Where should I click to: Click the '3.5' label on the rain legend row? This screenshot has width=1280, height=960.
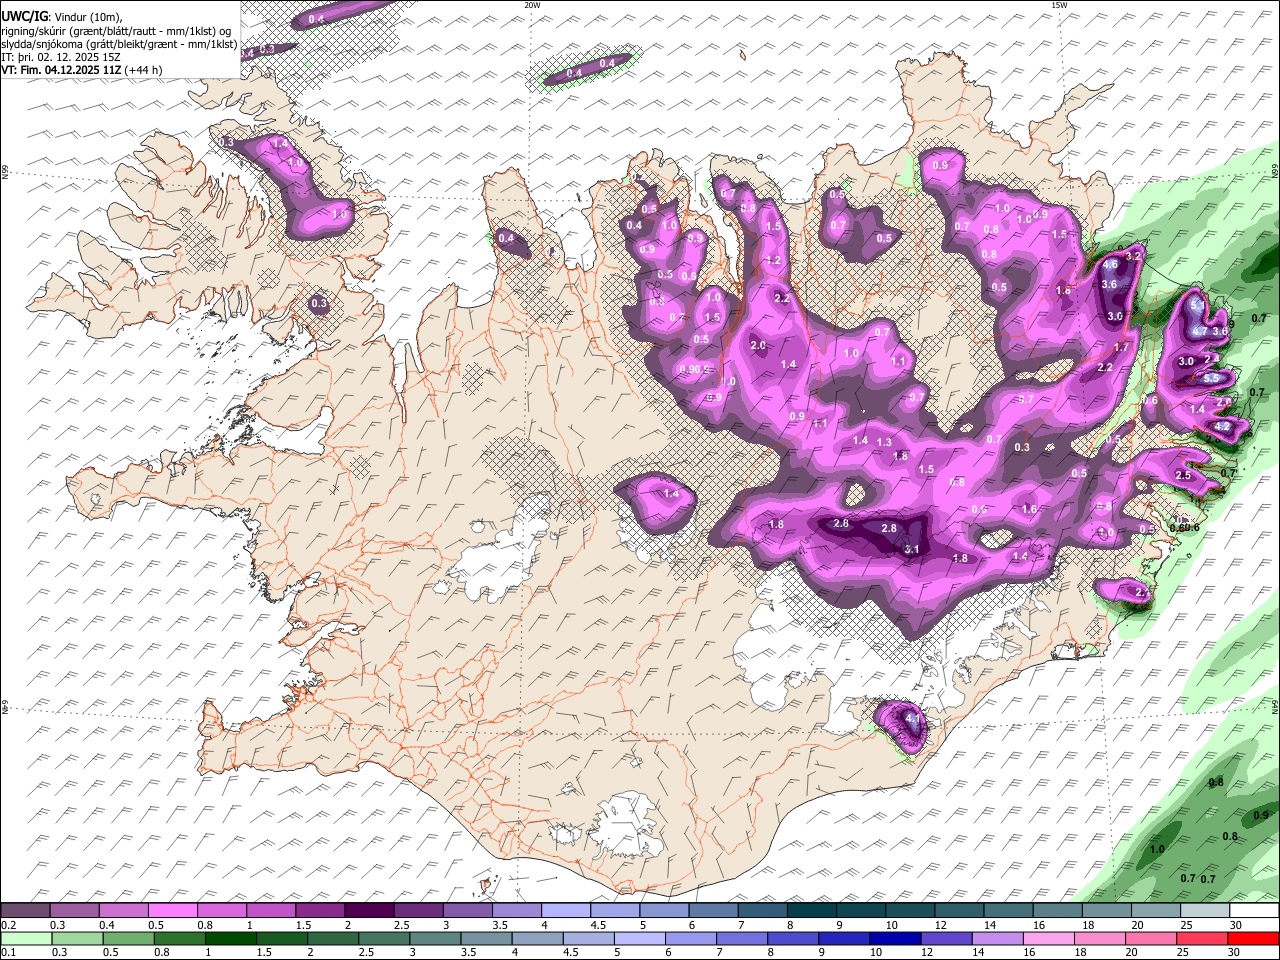(x=468, y=952)
